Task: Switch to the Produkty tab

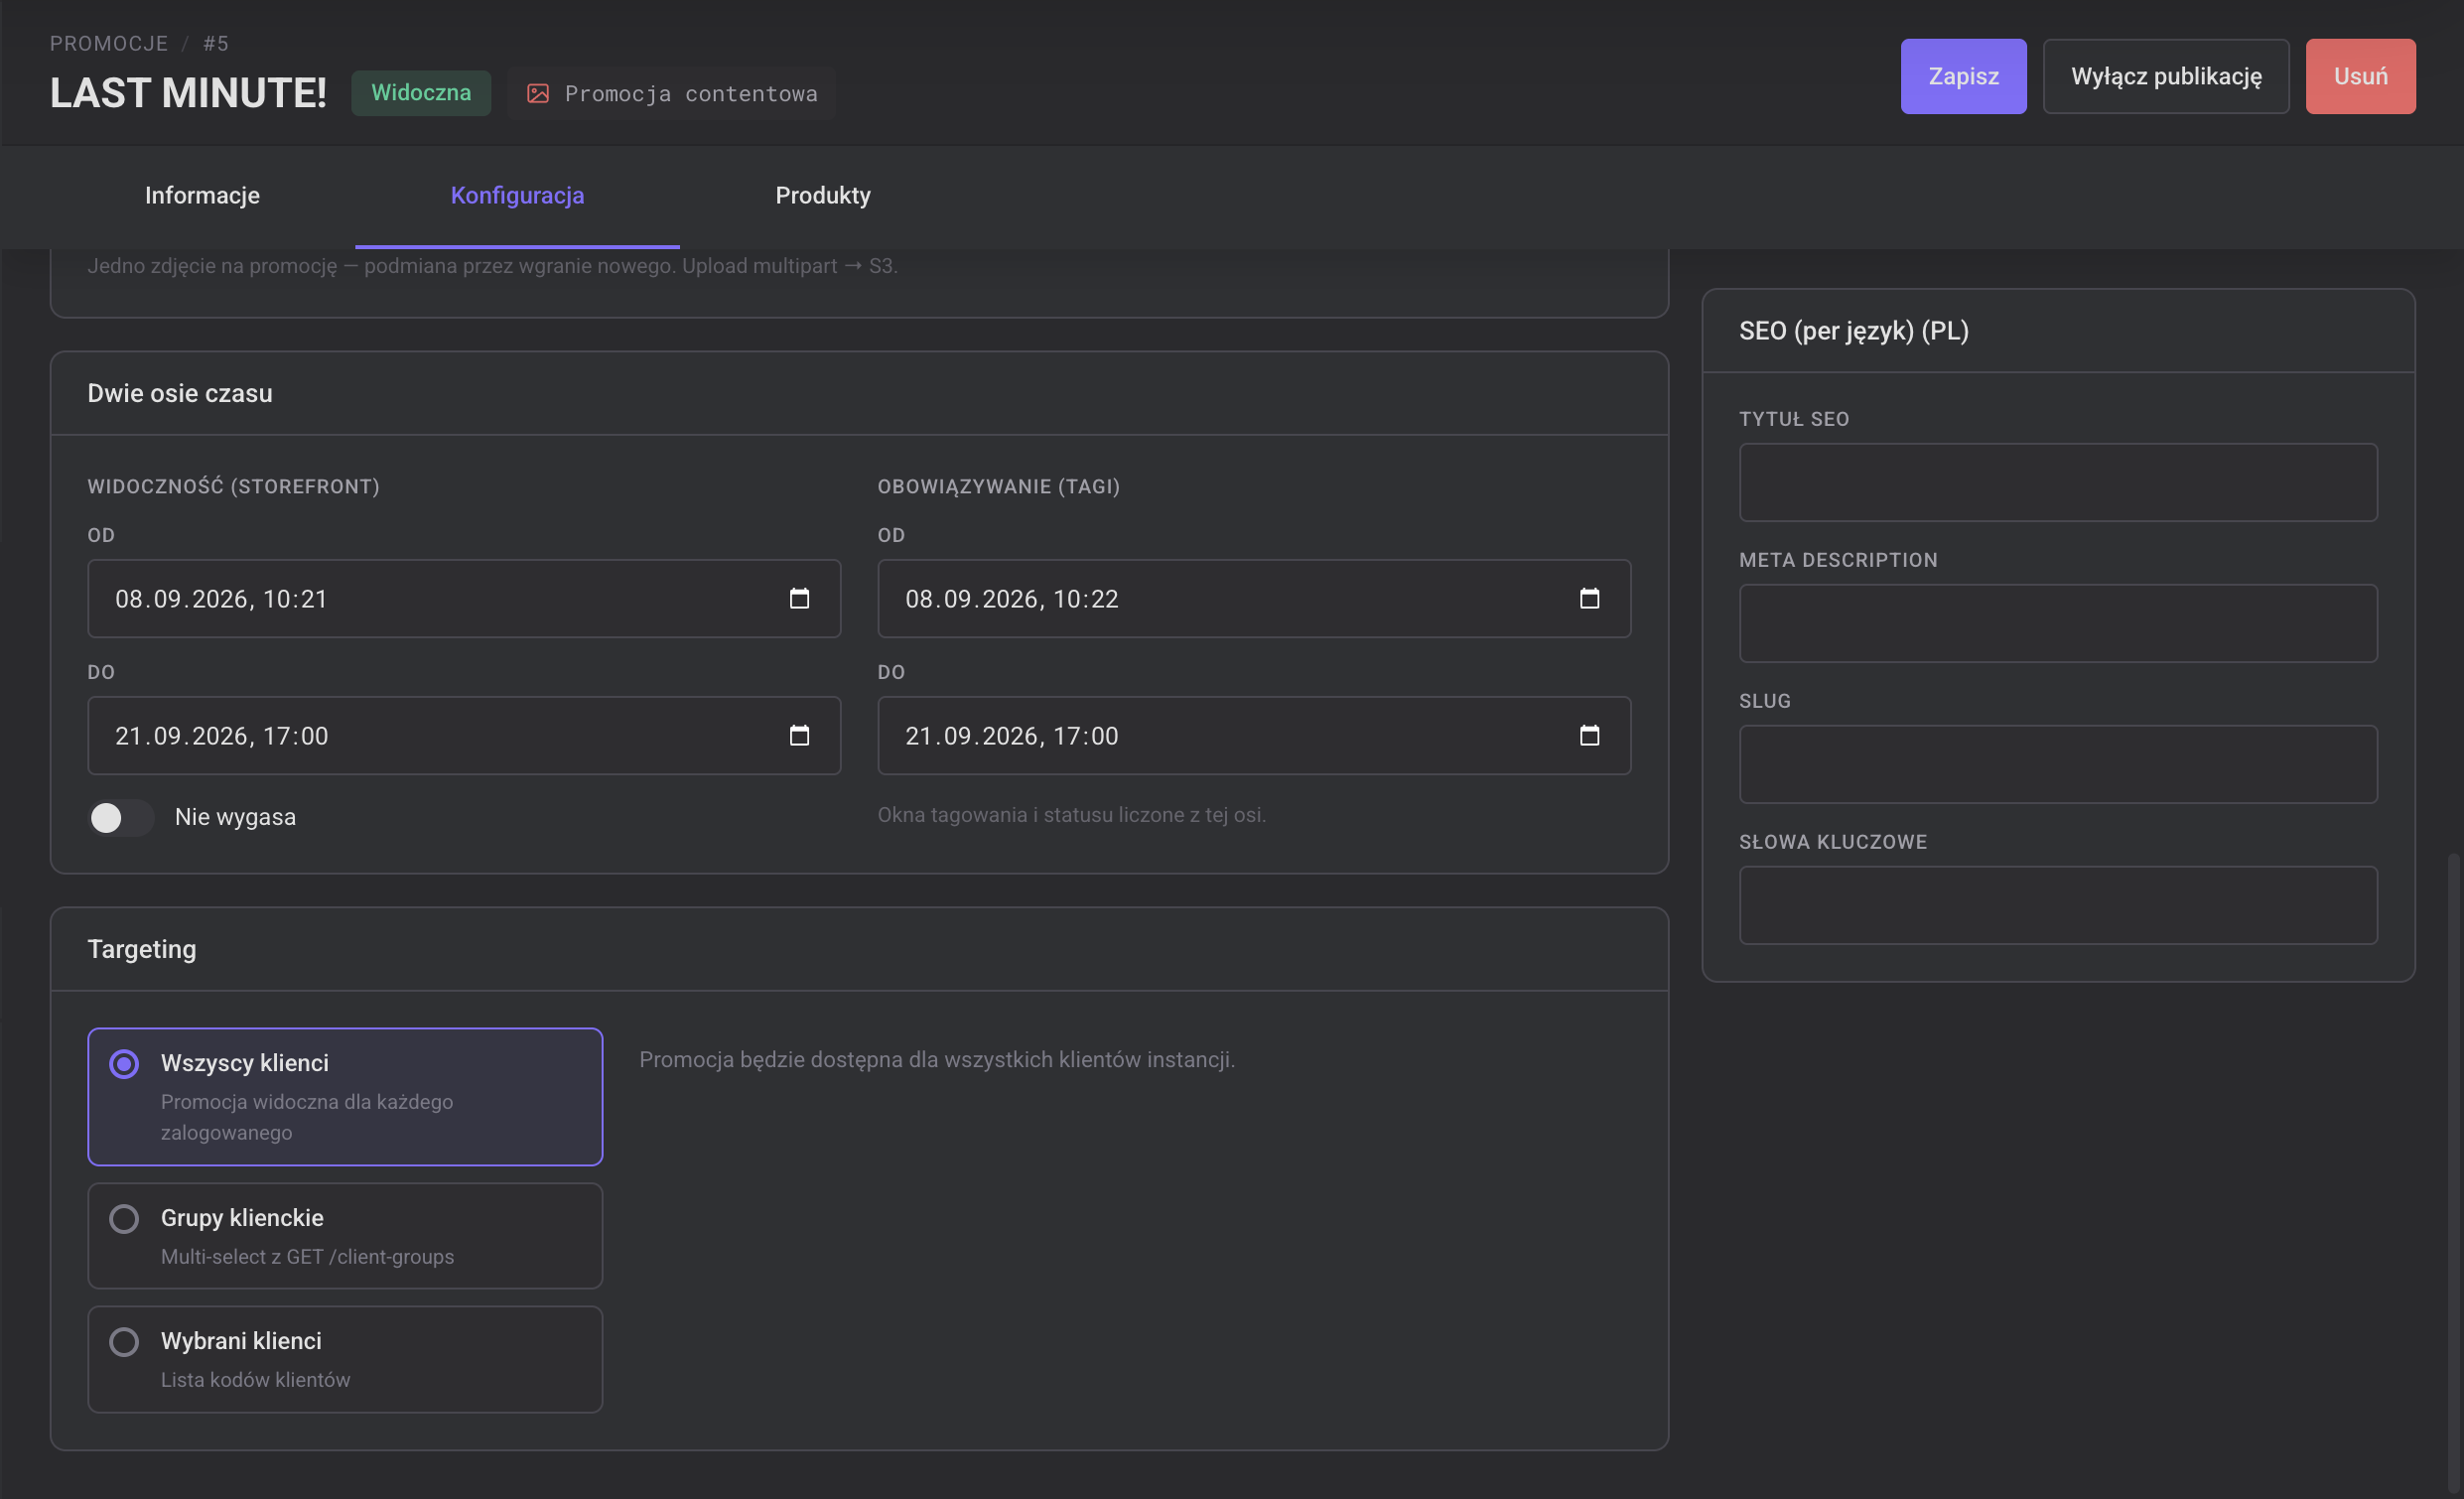Action: (x=823, y=195)
